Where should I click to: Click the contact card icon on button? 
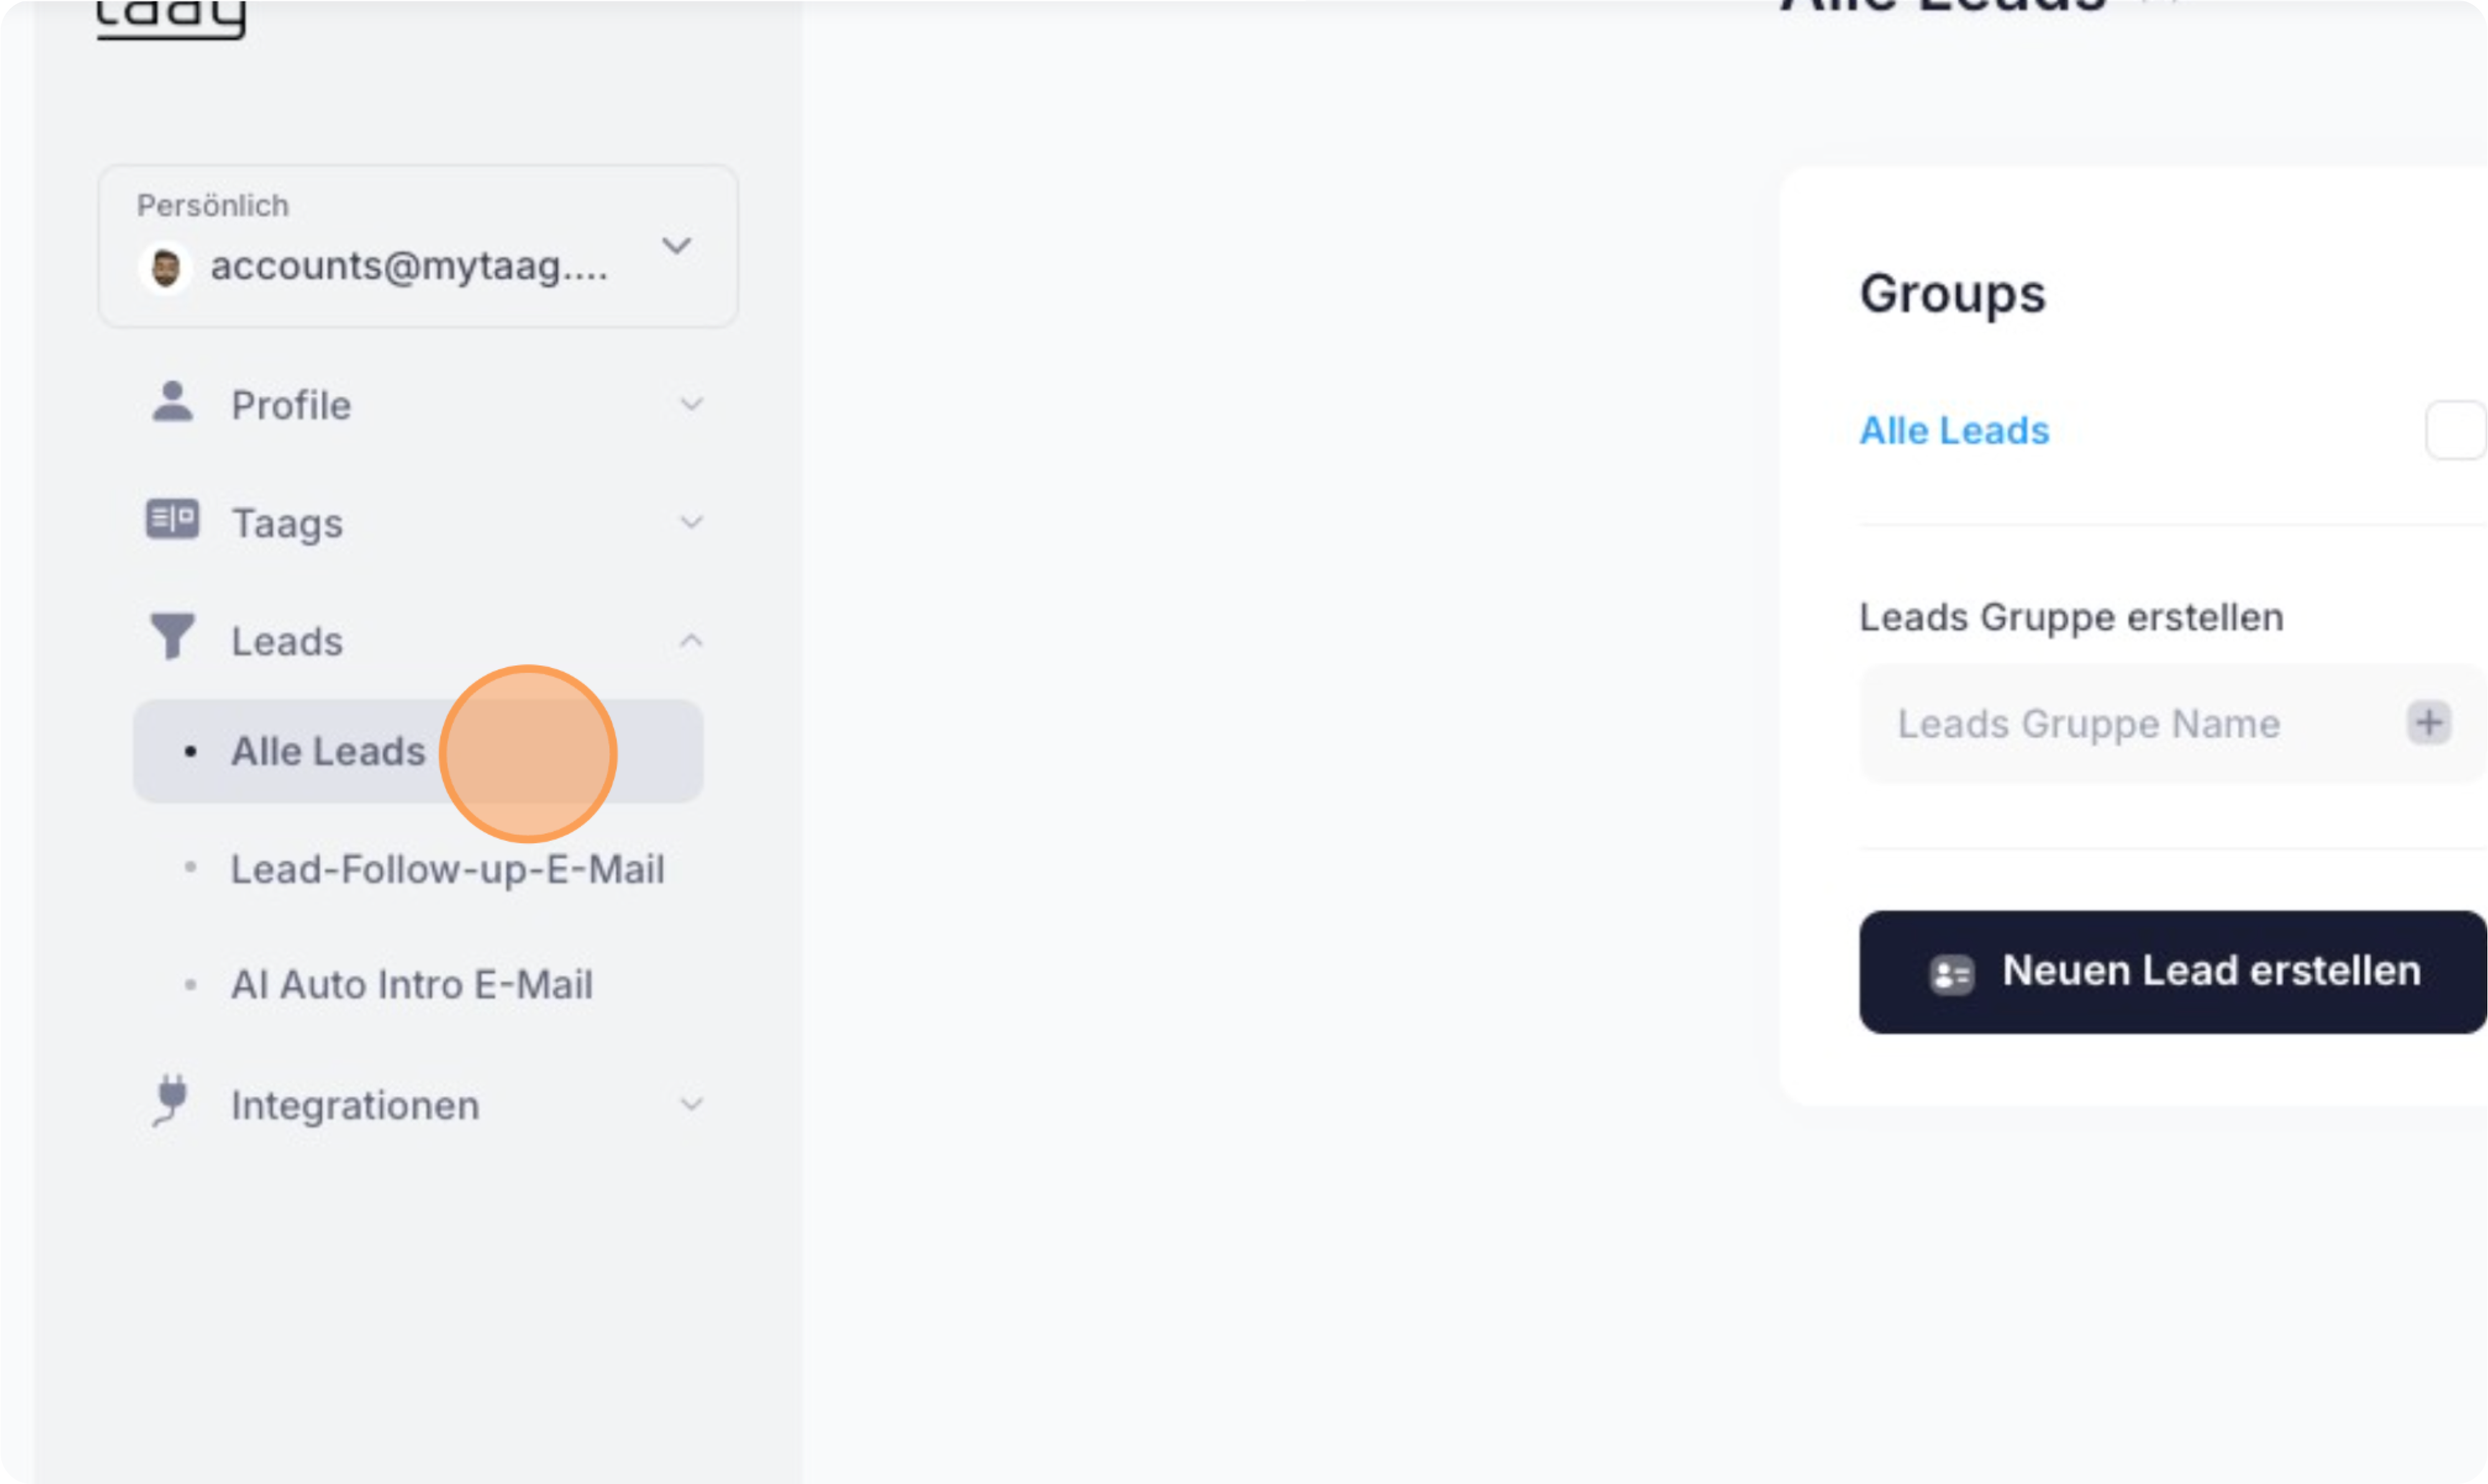(1951, 973)
